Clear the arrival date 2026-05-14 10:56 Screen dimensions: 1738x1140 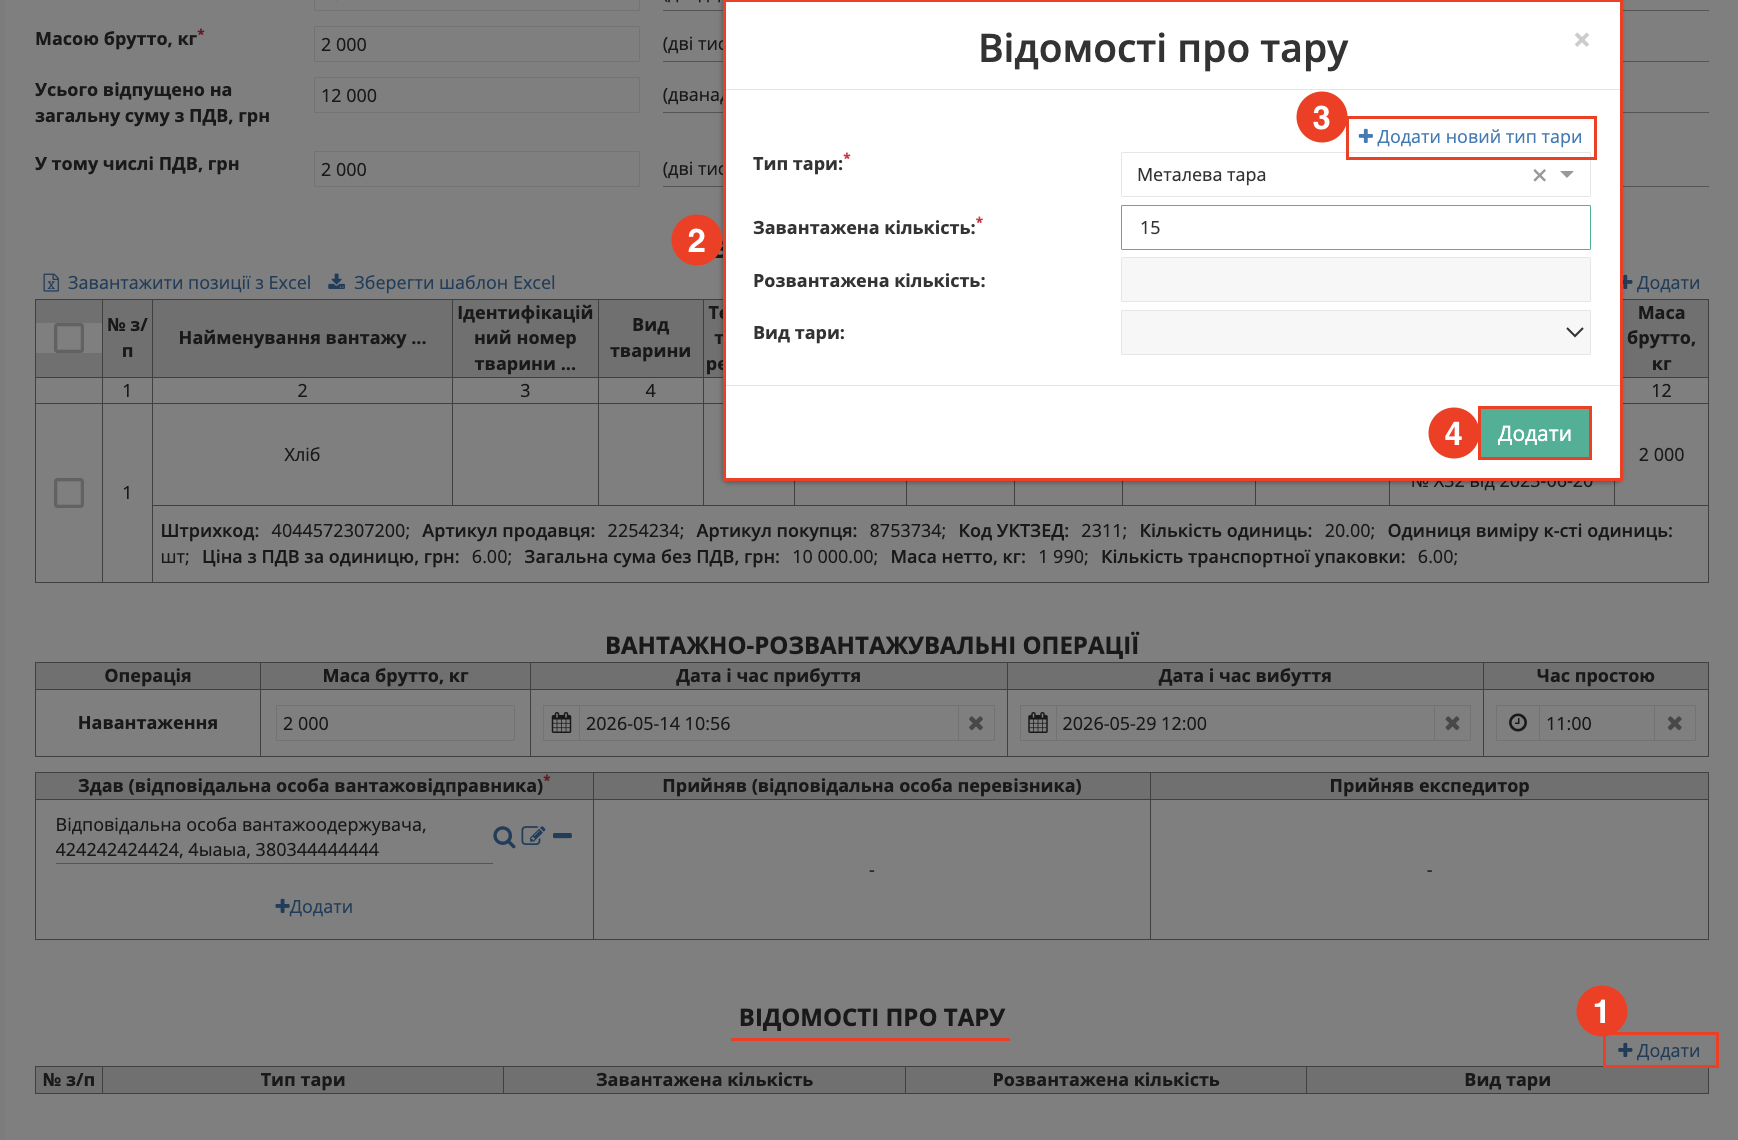pos(976,723)
